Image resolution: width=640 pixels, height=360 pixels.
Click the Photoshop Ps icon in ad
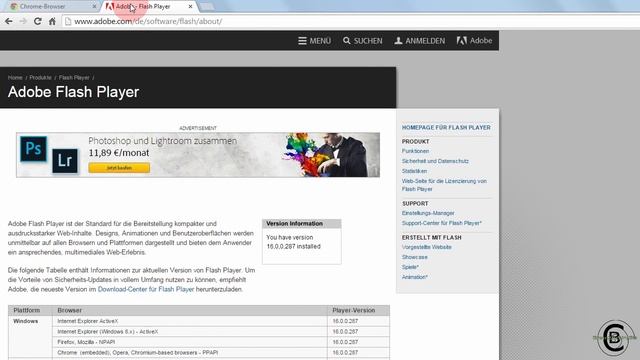(x=33, y=149)
